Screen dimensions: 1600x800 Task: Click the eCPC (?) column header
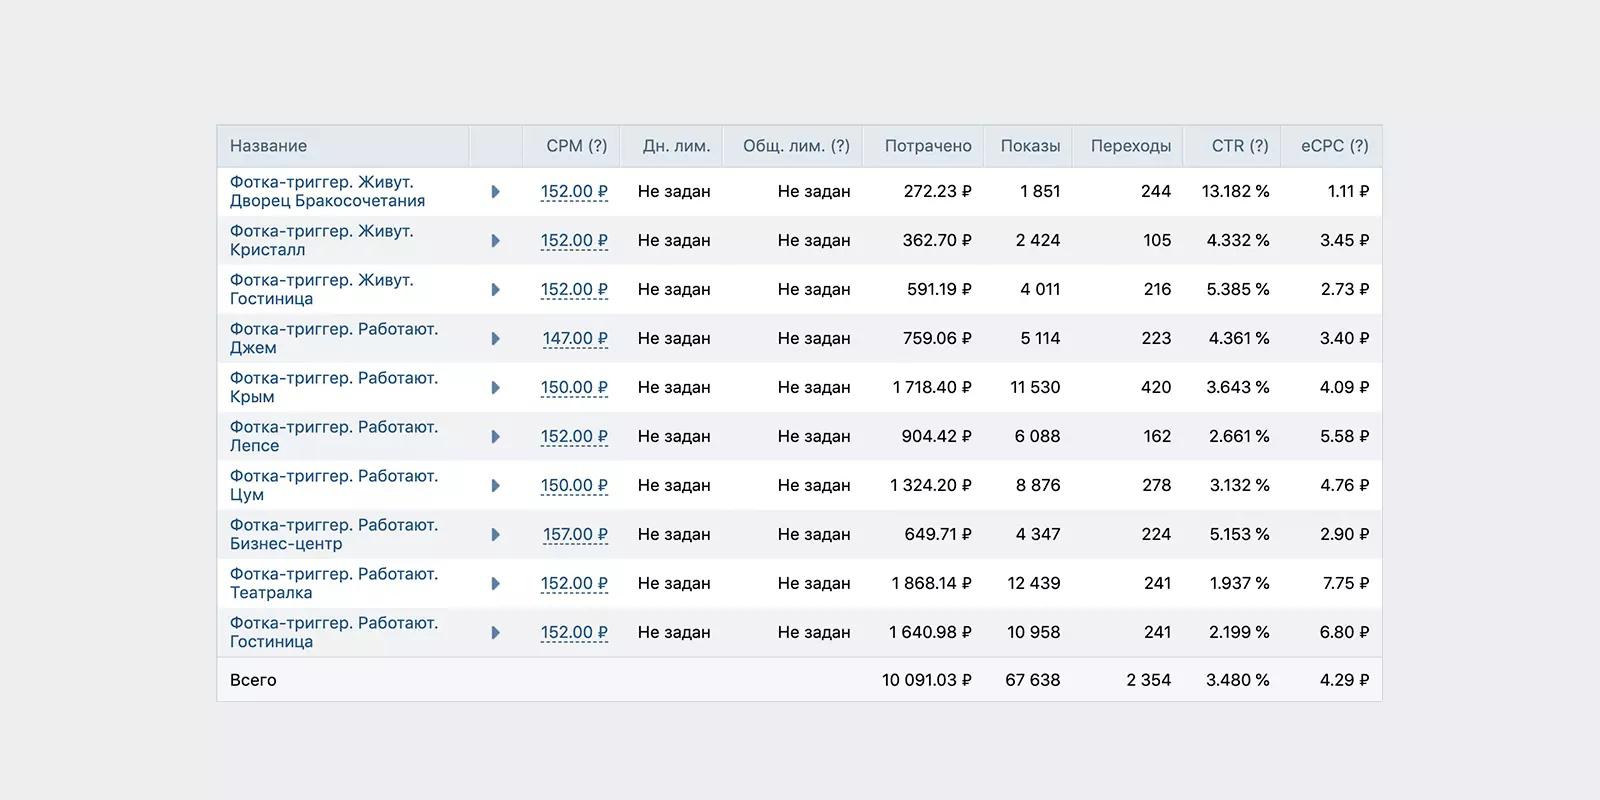[x=1335, y=146]
